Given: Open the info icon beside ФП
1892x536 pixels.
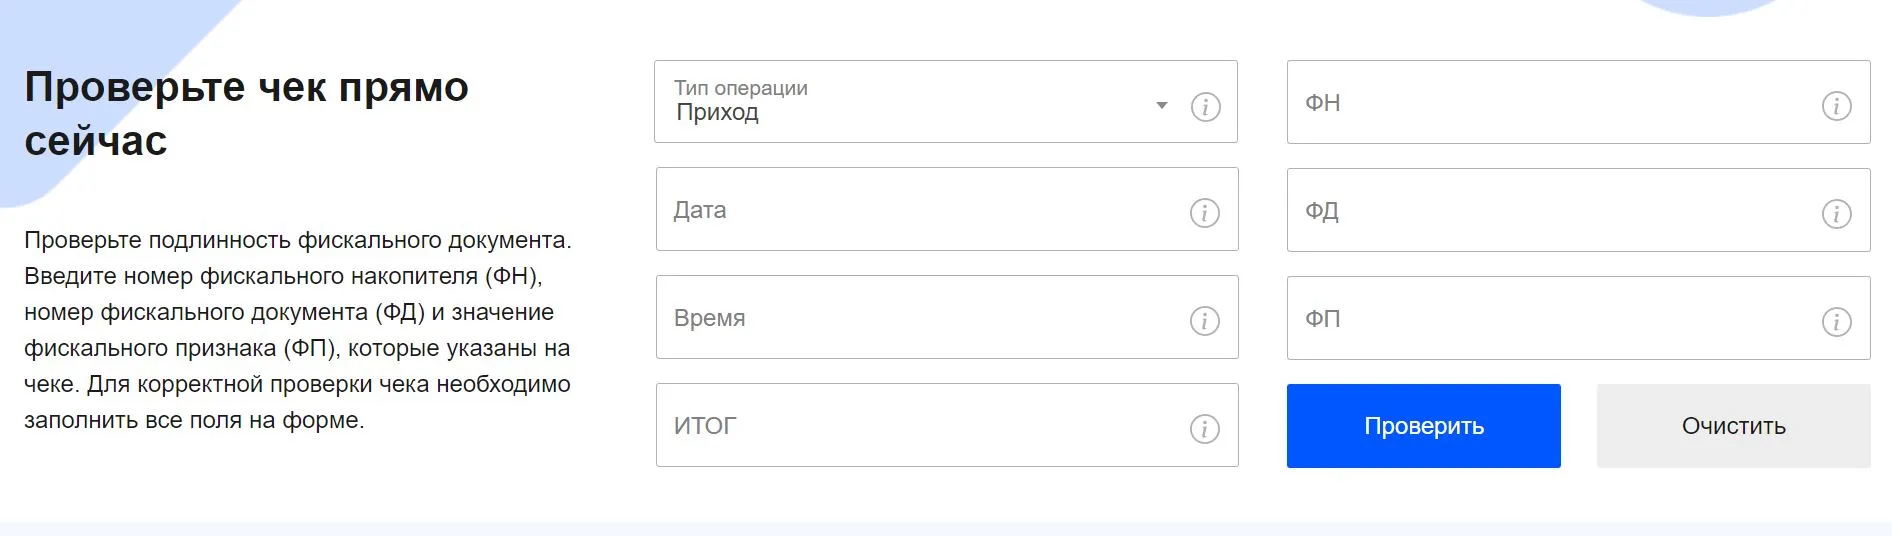Looking at the screenshot, I should point(1836,321).
